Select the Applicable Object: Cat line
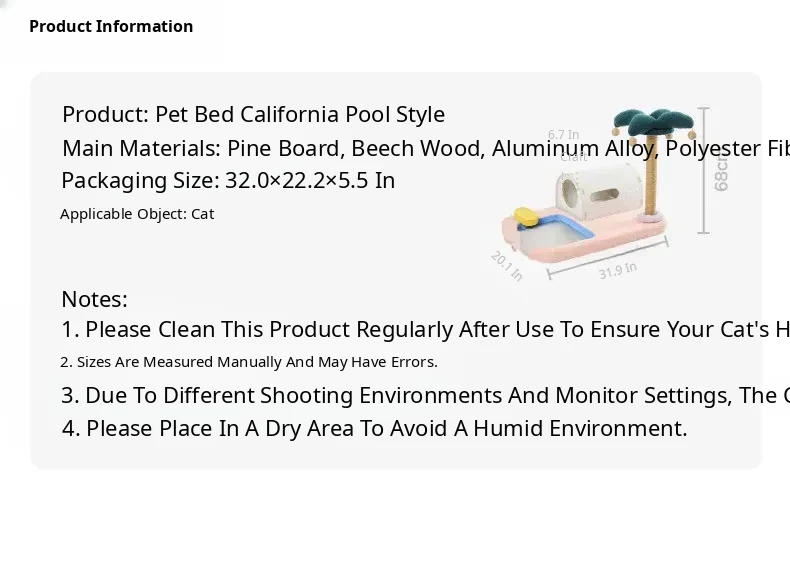 (x=137, y=214)
